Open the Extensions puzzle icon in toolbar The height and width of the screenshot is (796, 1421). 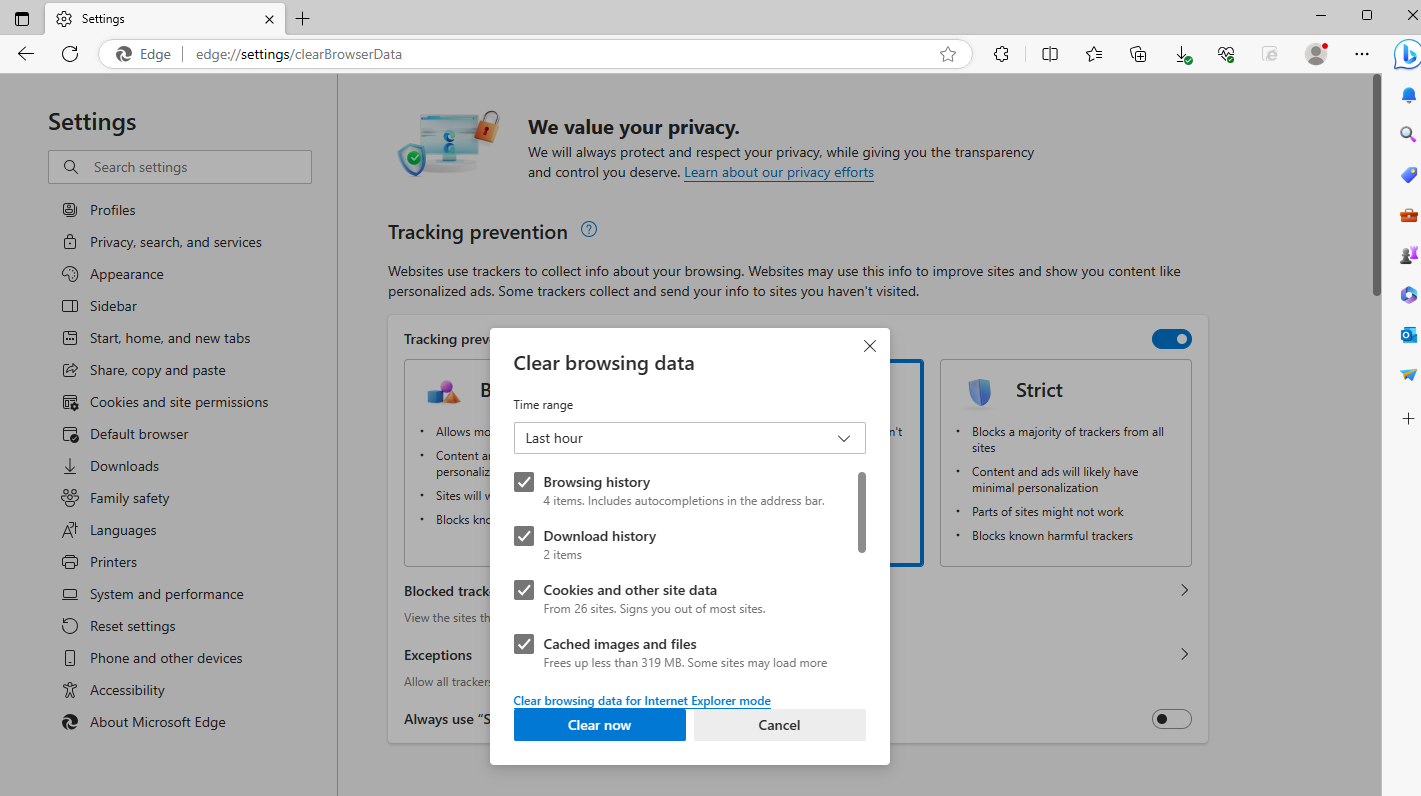(x=1001, y=54)
